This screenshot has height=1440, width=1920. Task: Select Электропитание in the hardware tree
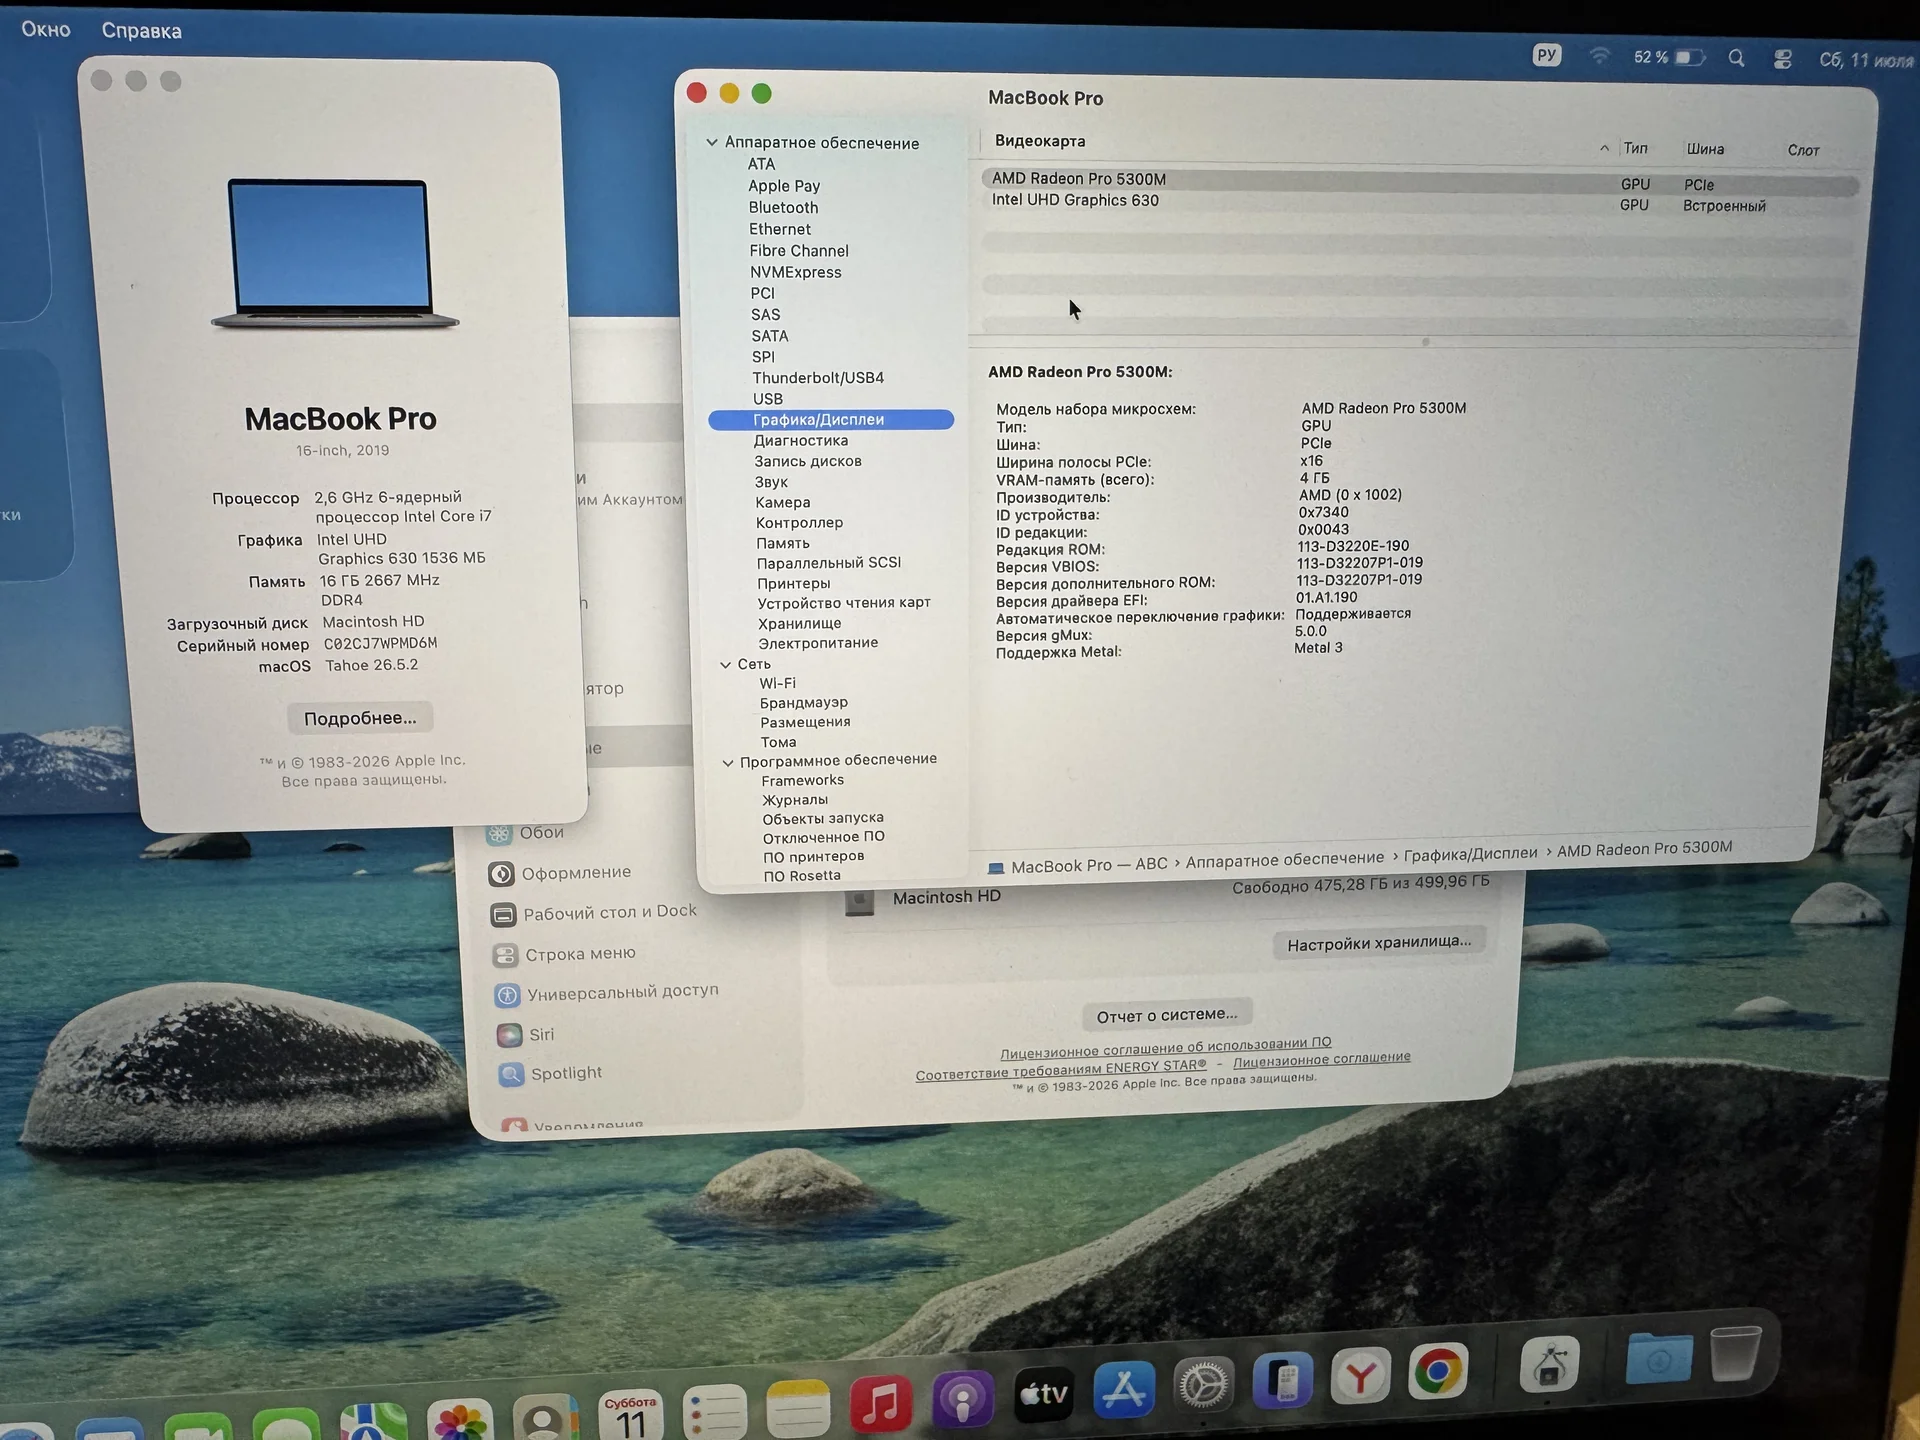click(x=818, y=643)
